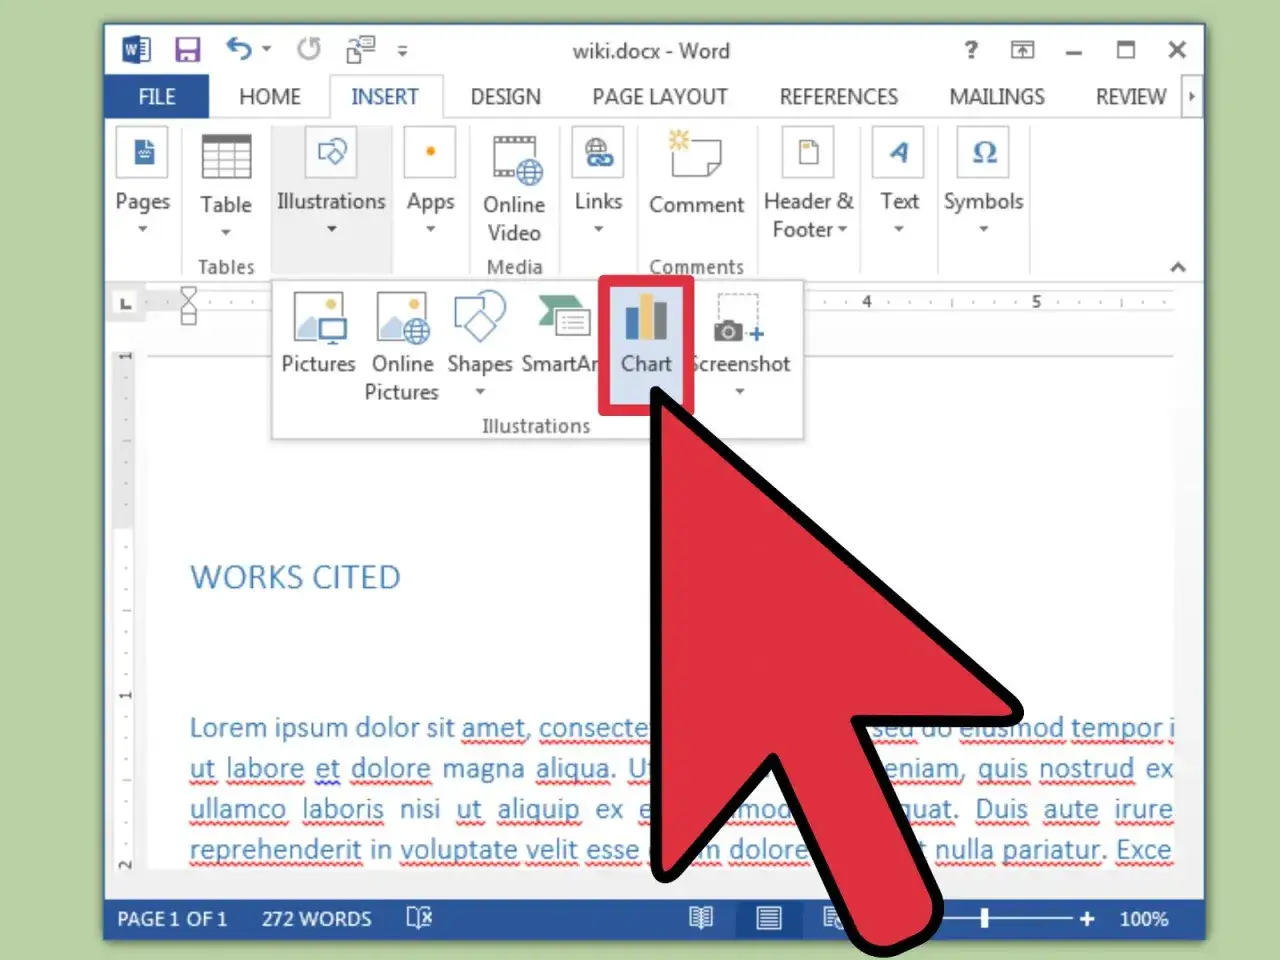The image size is (1280, 960).
Task: Insert Online Pictures
Action: coord(402,345)
